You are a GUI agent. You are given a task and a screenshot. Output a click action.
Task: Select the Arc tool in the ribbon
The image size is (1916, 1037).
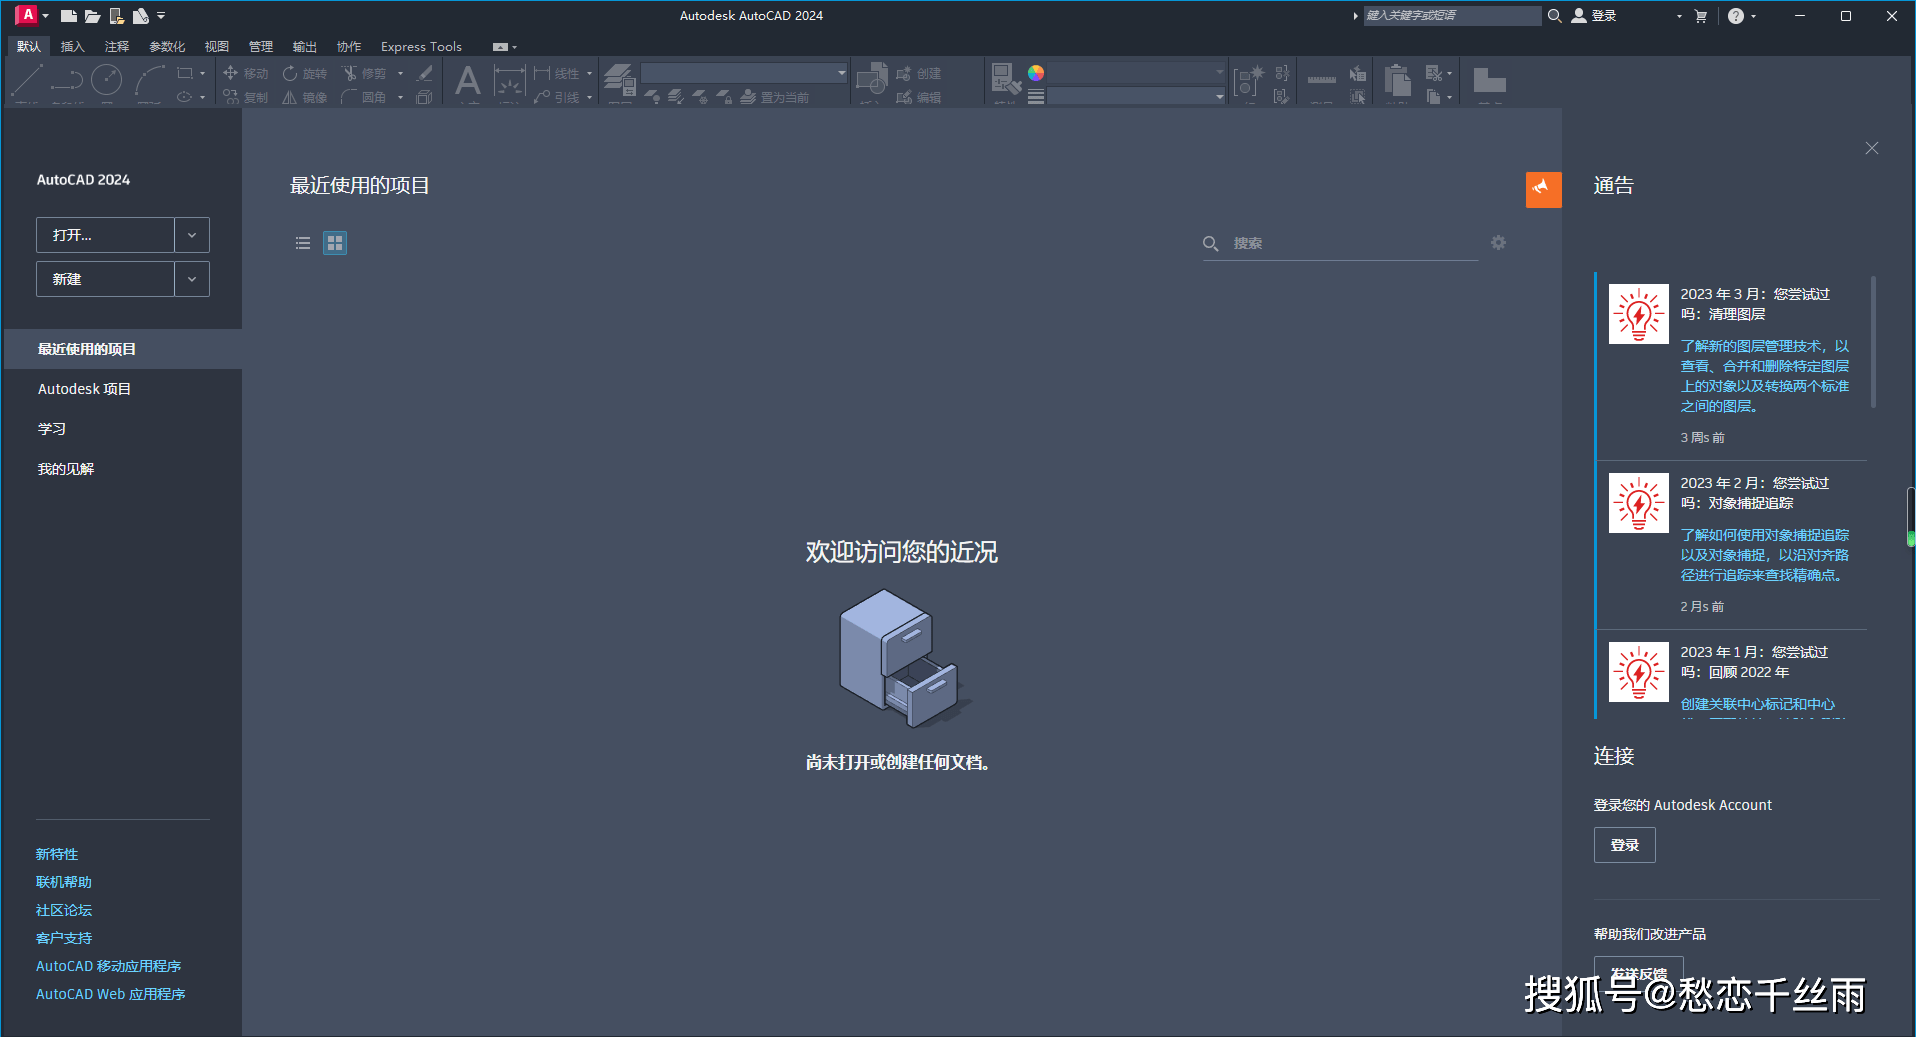tap(150, 80)
